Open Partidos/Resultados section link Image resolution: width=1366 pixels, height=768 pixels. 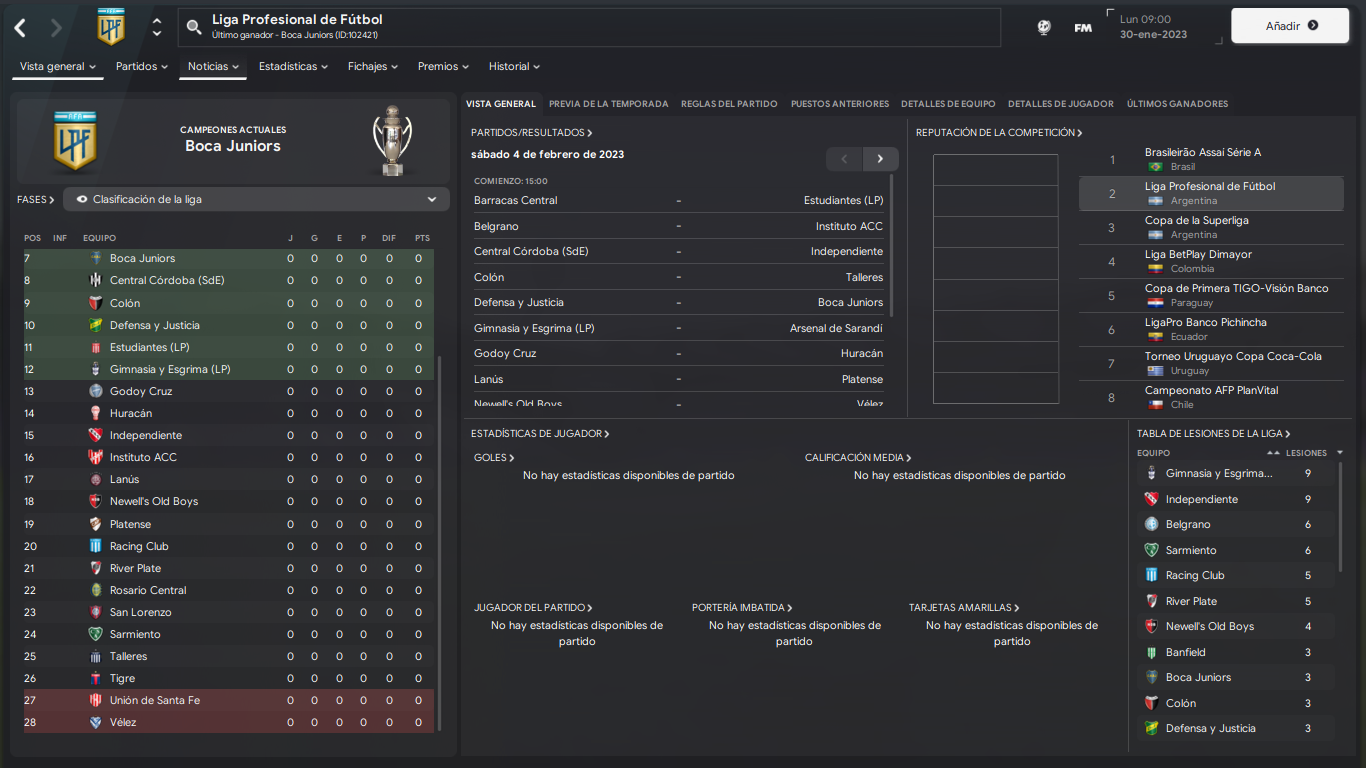point(532,132)
